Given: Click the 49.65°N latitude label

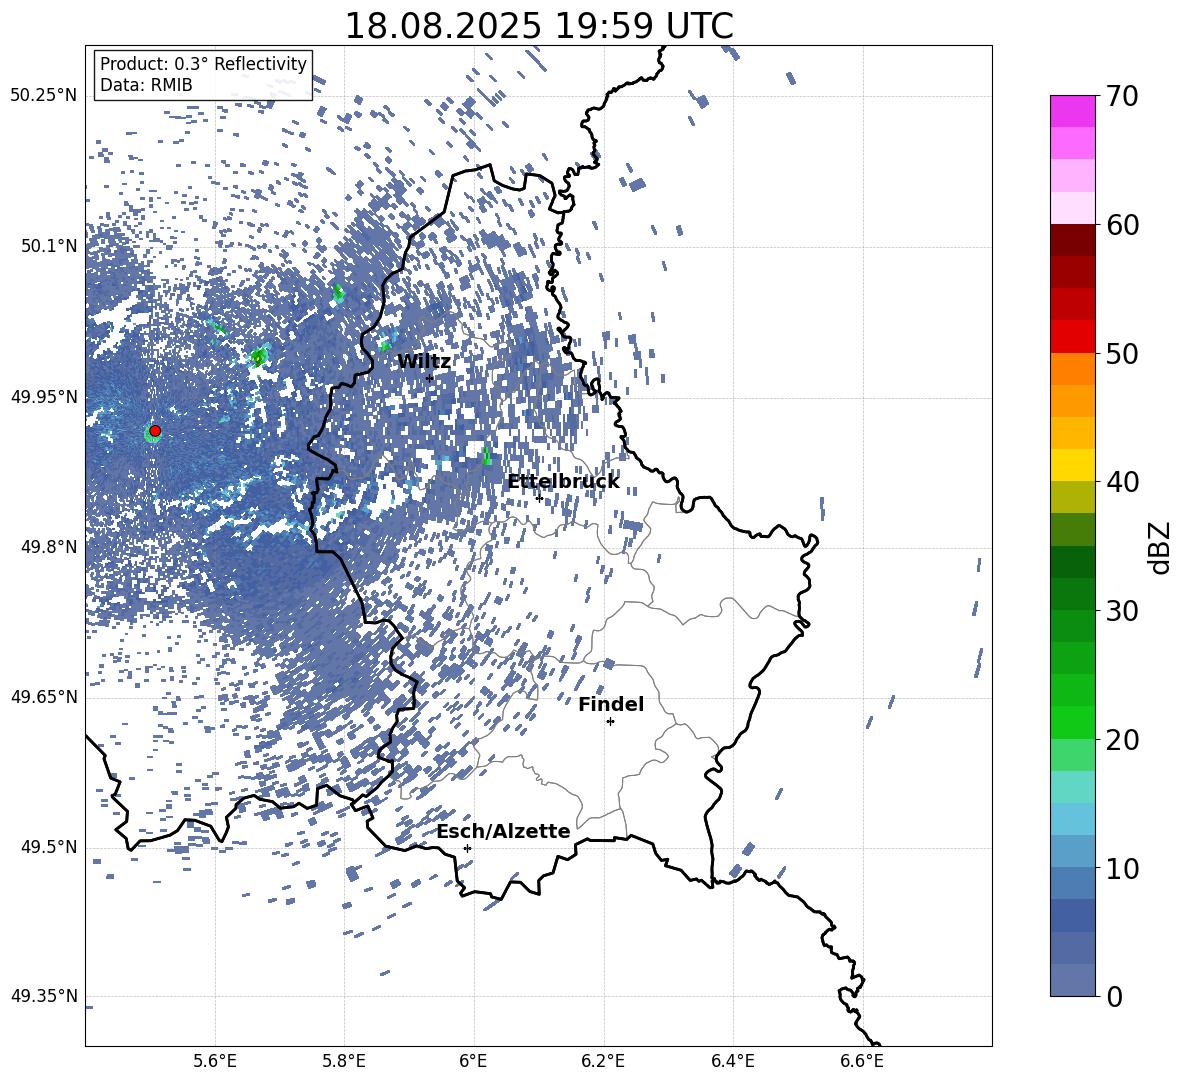Looking at the screenshot, I should 44,697.
